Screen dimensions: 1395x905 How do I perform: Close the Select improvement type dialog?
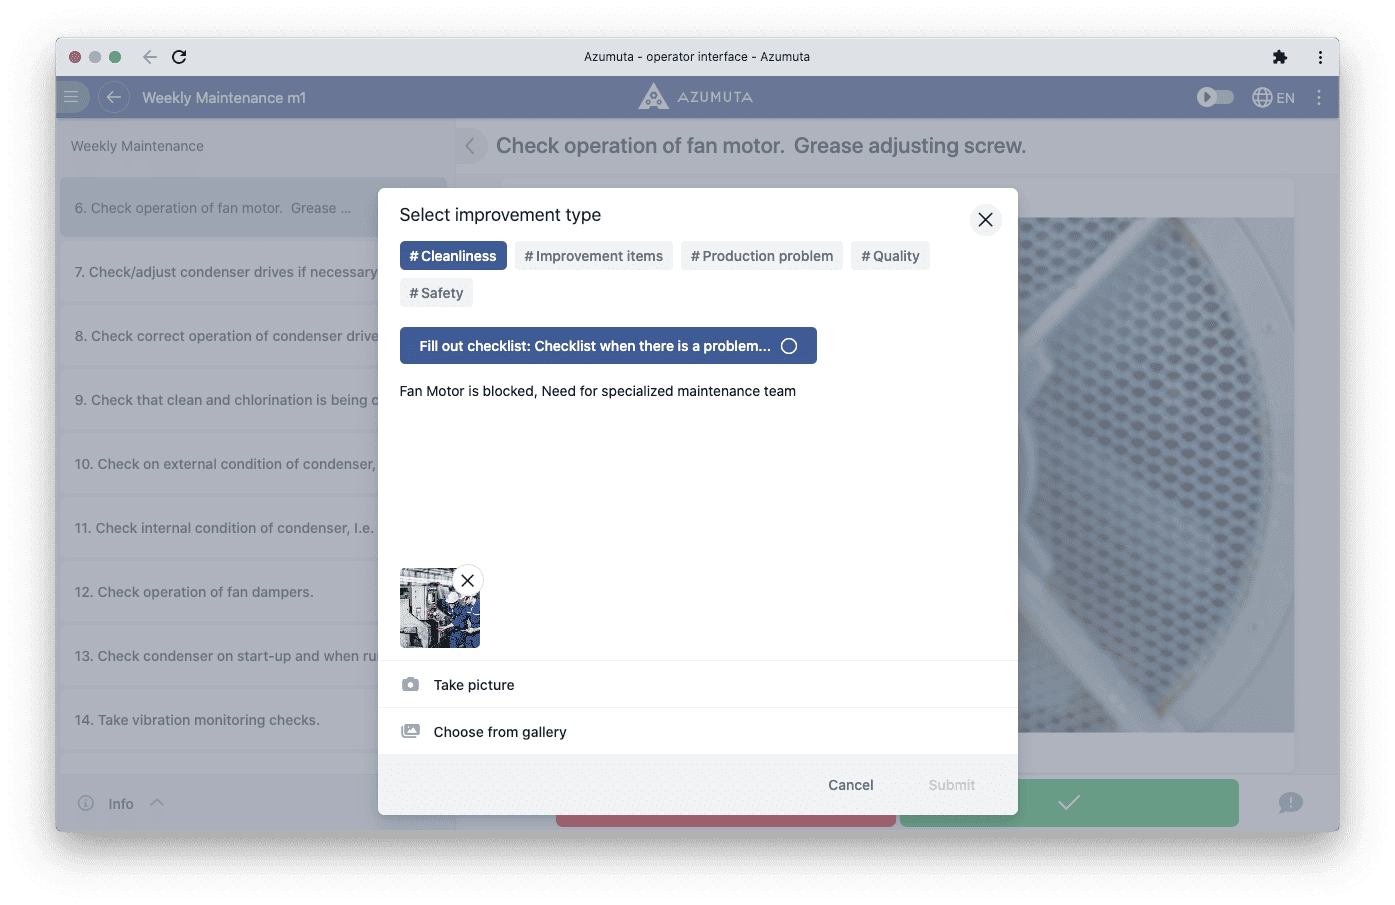pyautogui.click(x=985, y=219)
